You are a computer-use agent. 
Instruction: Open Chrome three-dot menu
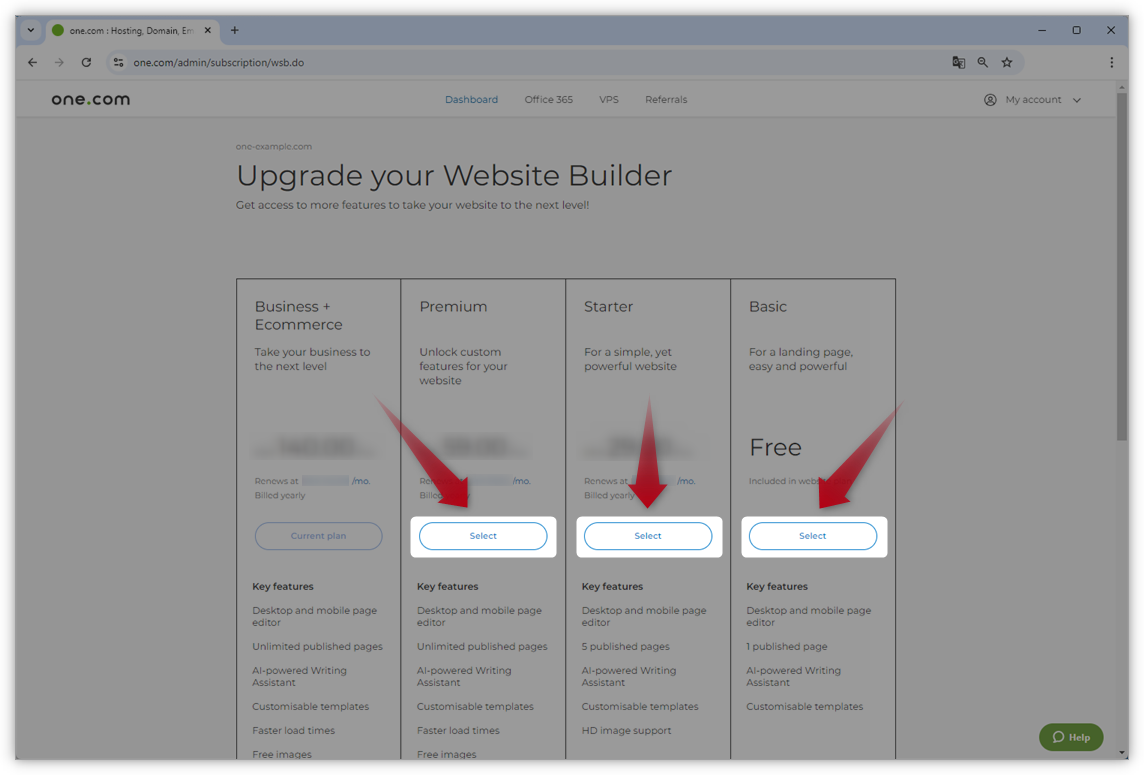pyautogui.click(x=1111, y=62)
